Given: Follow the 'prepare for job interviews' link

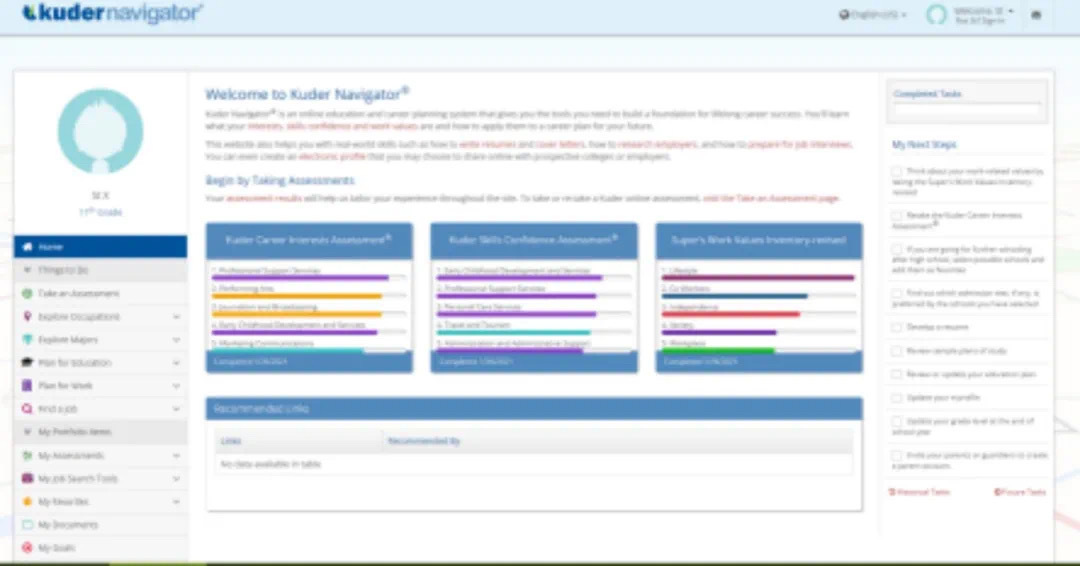Looking at the screenshot, I should click(800, 144).
